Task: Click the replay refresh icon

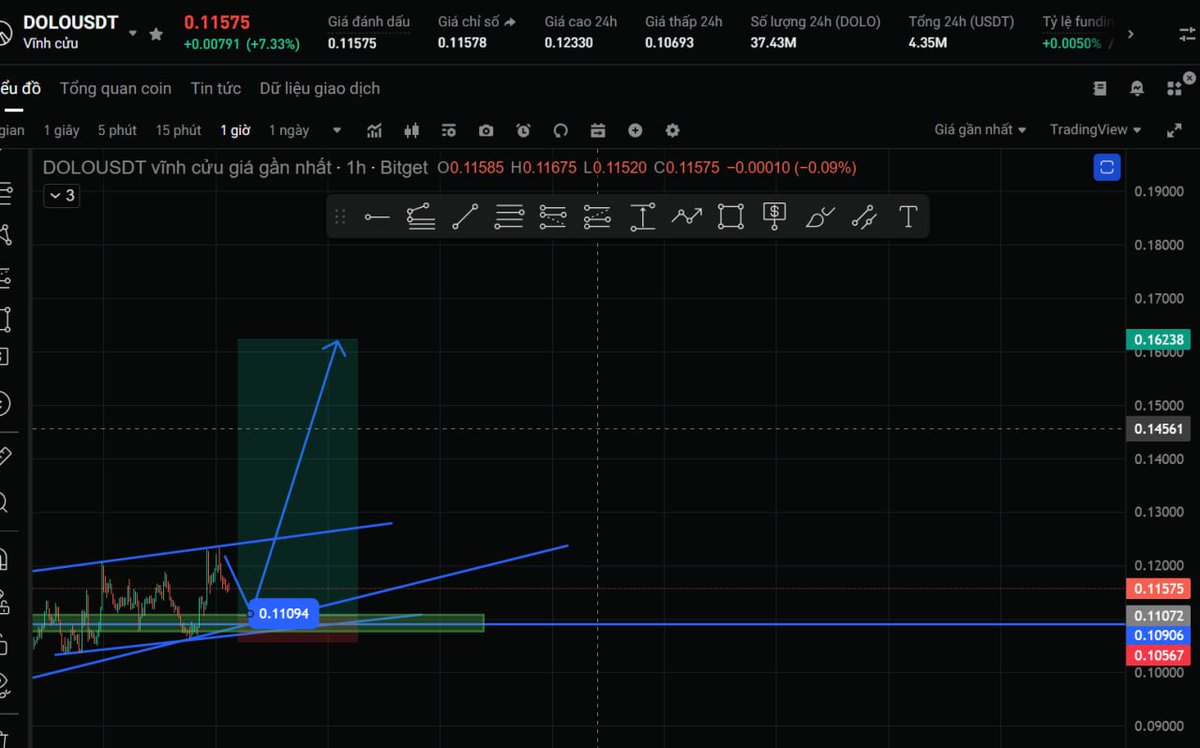Action: pos(560,130)
